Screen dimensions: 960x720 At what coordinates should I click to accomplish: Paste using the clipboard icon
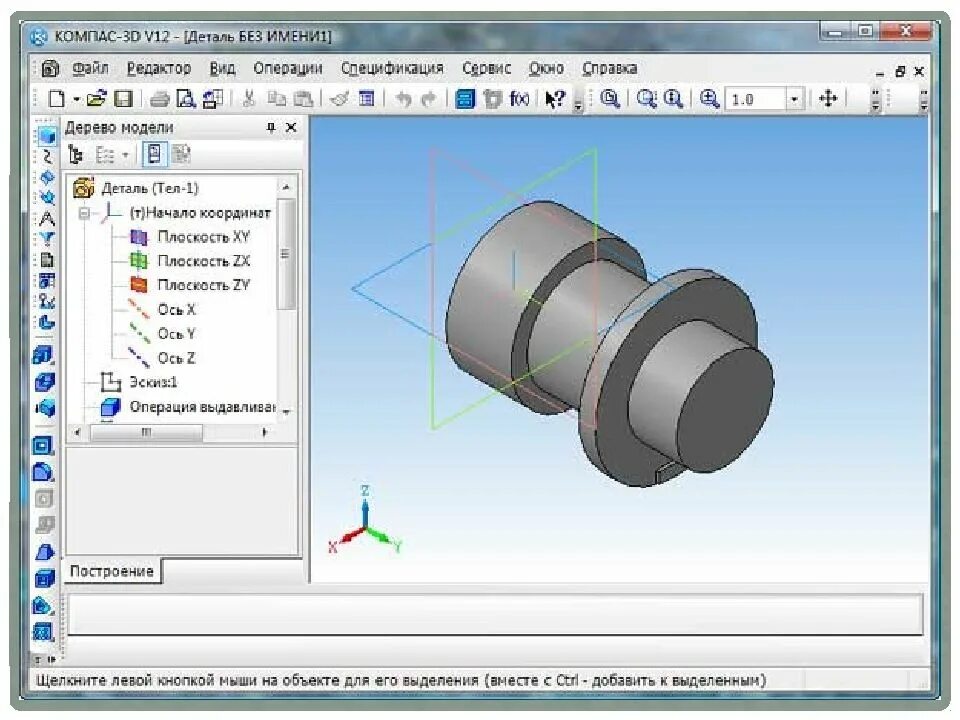click(x=303, y=99)
